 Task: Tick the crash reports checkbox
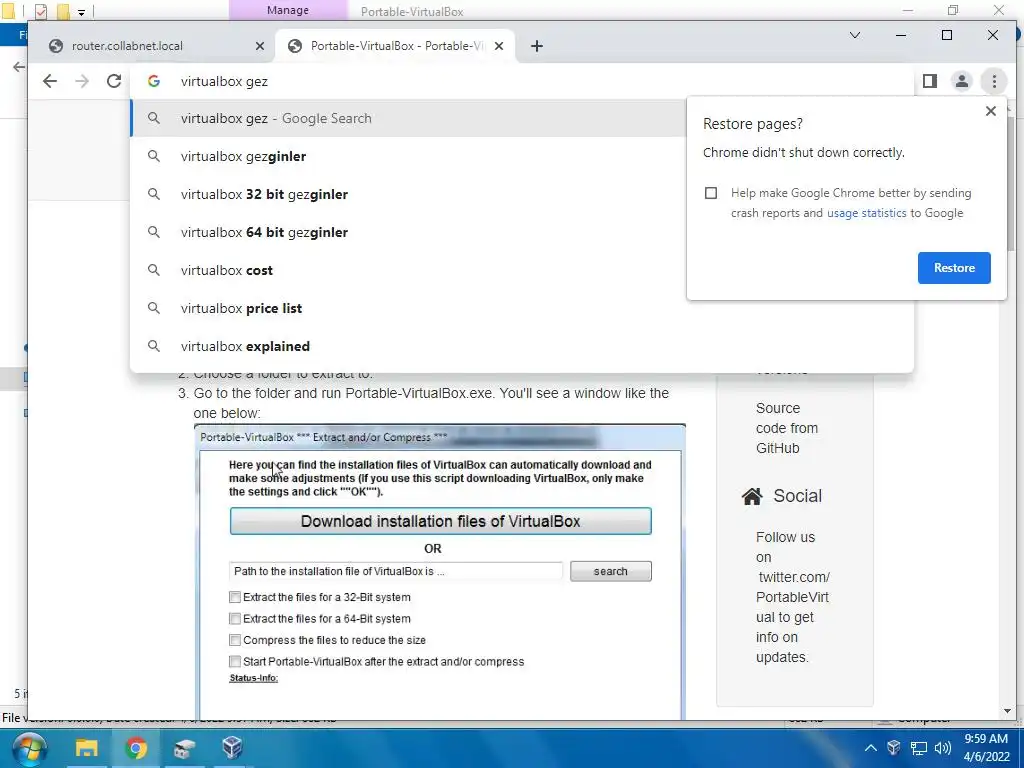(x=711, y=193)
